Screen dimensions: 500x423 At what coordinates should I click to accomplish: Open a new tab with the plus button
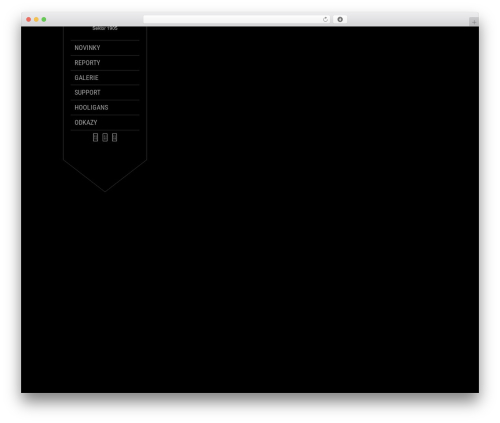[474, 22]
